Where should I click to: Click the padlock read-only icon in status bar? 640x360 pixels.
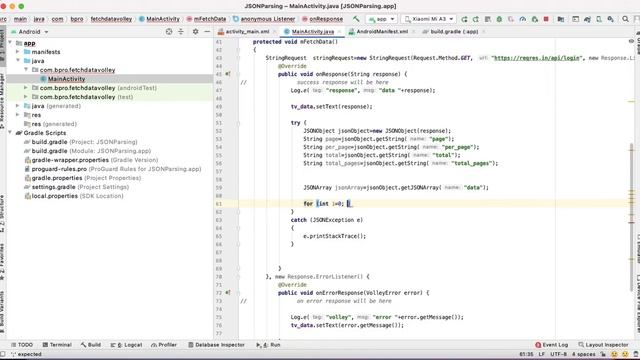pos(603,354)
